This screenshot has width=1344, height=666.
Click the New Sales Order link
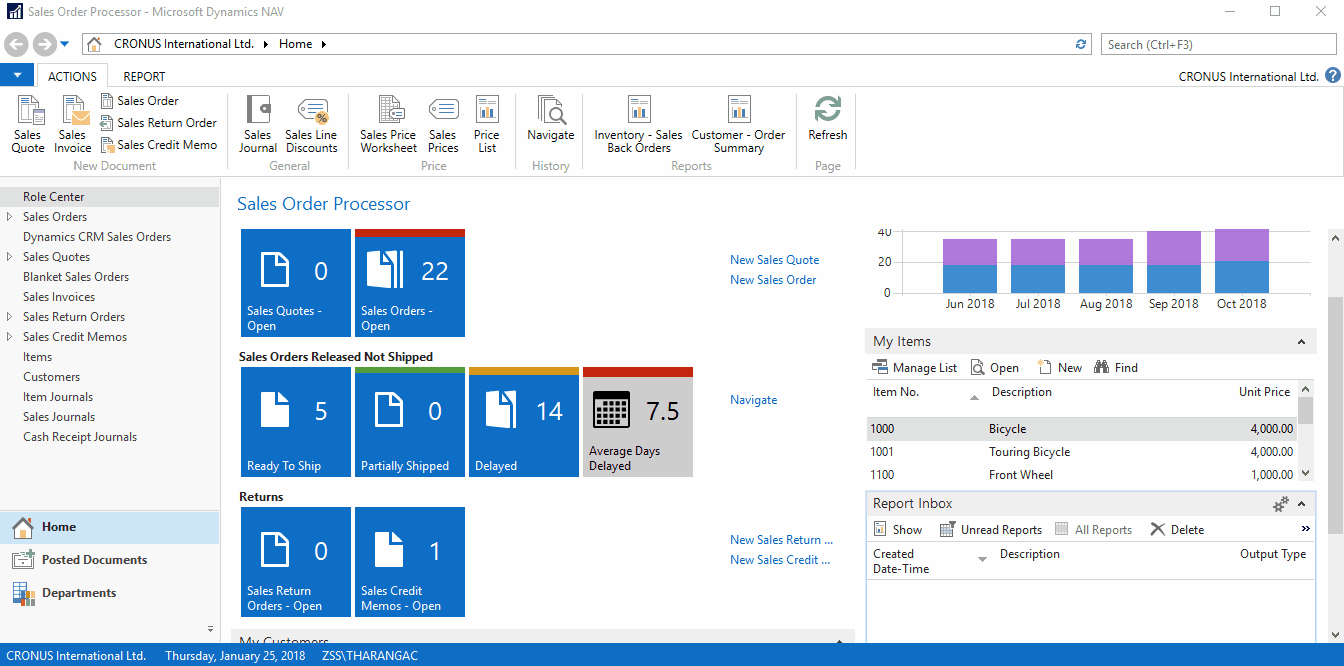[x=773, y=280]
